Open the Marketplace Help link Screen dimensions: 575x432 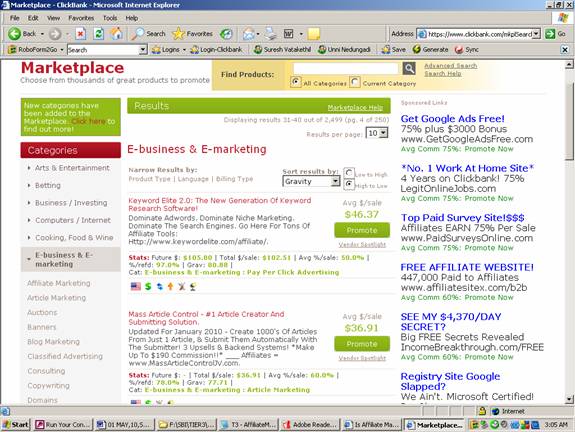355,107
